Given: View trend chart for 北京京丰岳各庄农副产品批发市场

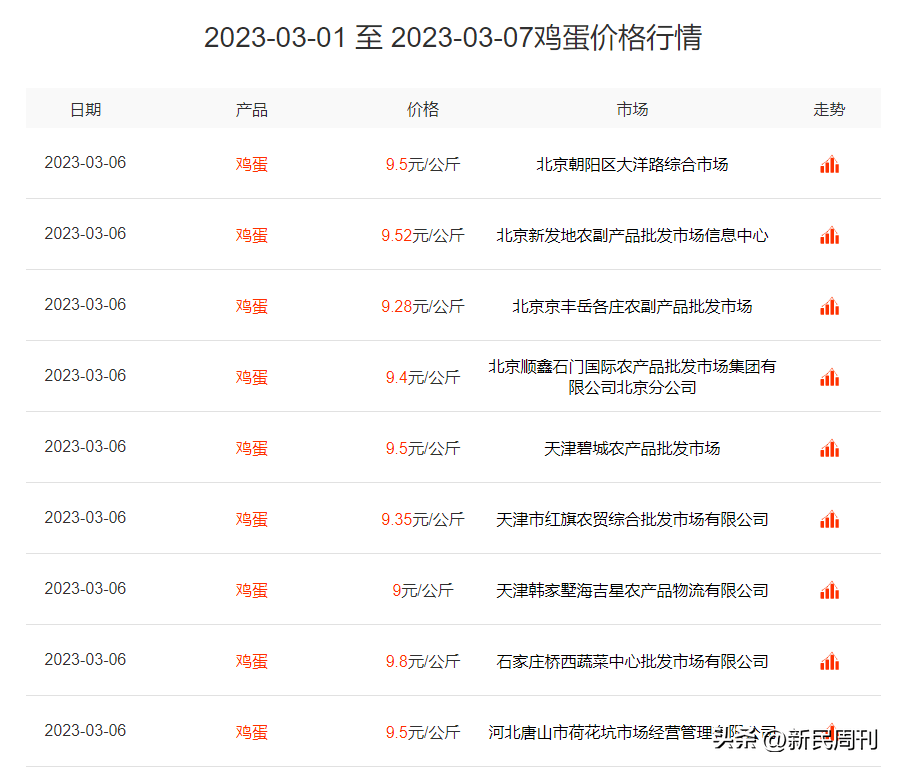Looking at the screenshot, I should click(x=829, y=307).
